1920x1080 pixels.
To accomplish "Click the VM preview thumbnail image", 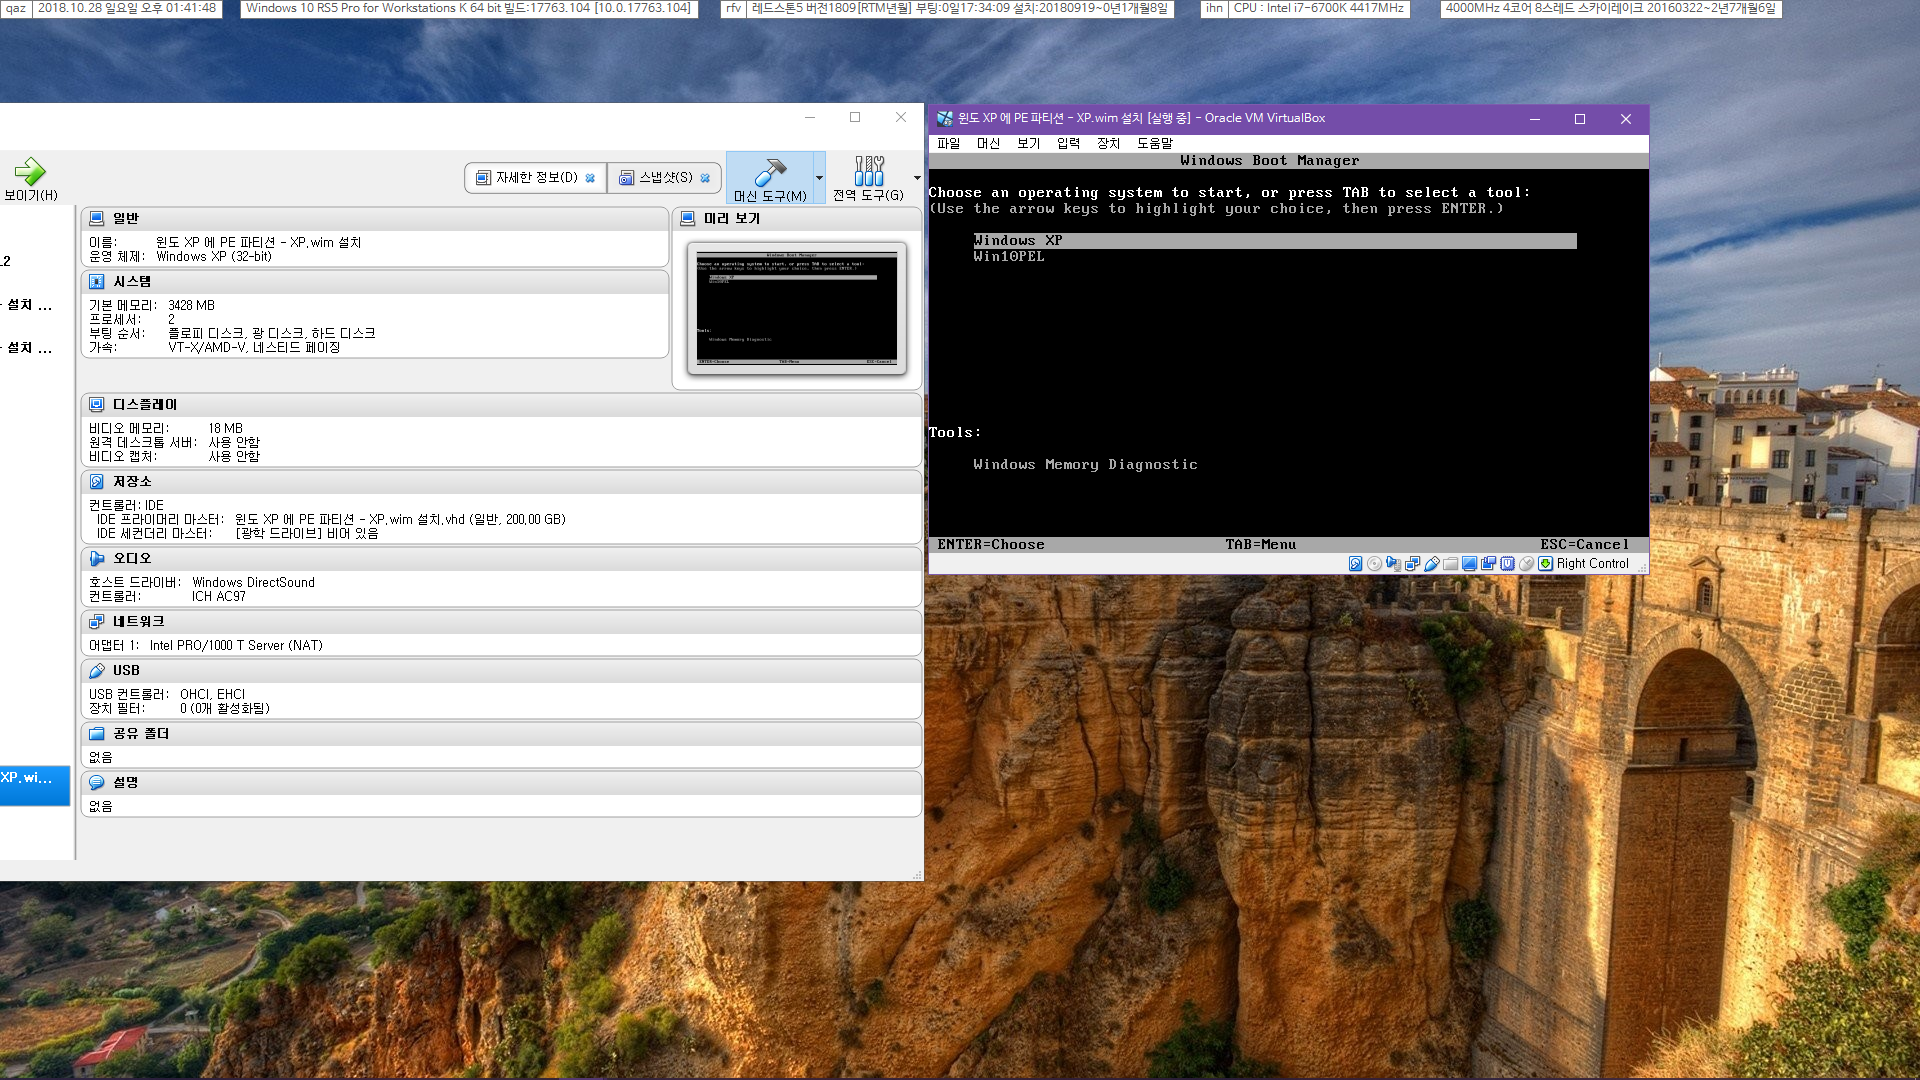I will [x=797, y=308].
